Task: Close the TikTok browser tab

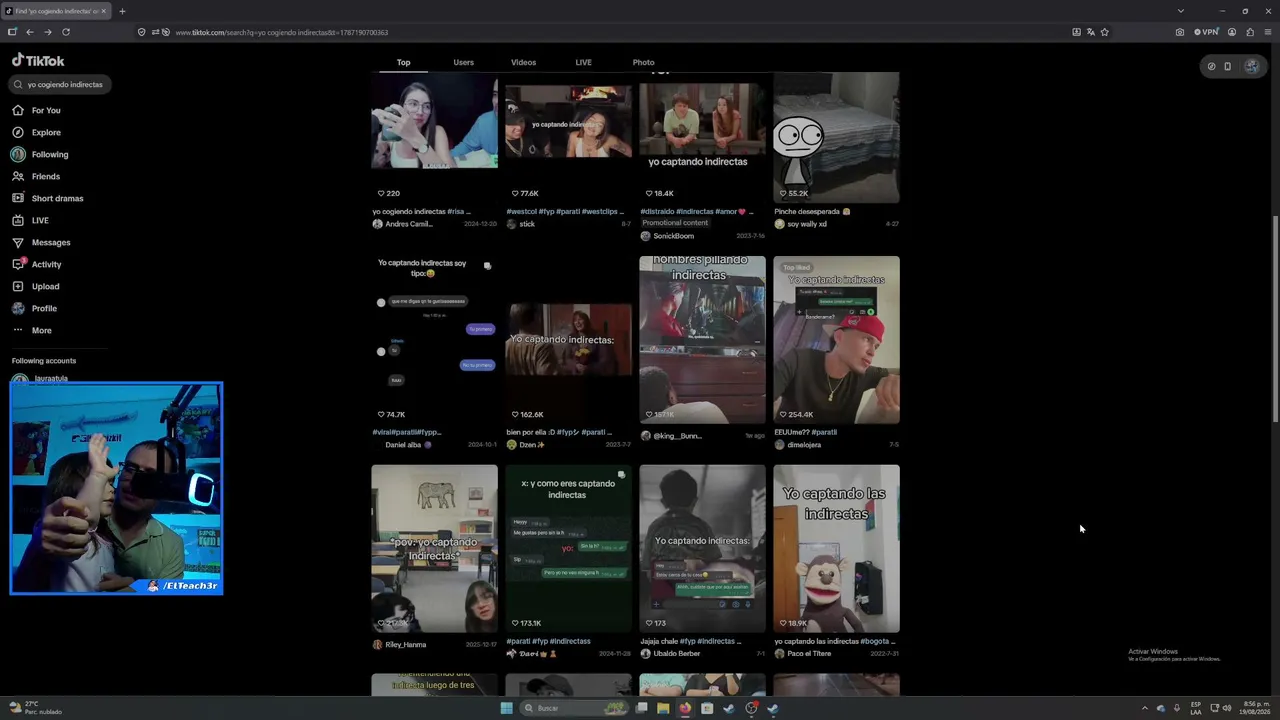Action: coord(104,11)
